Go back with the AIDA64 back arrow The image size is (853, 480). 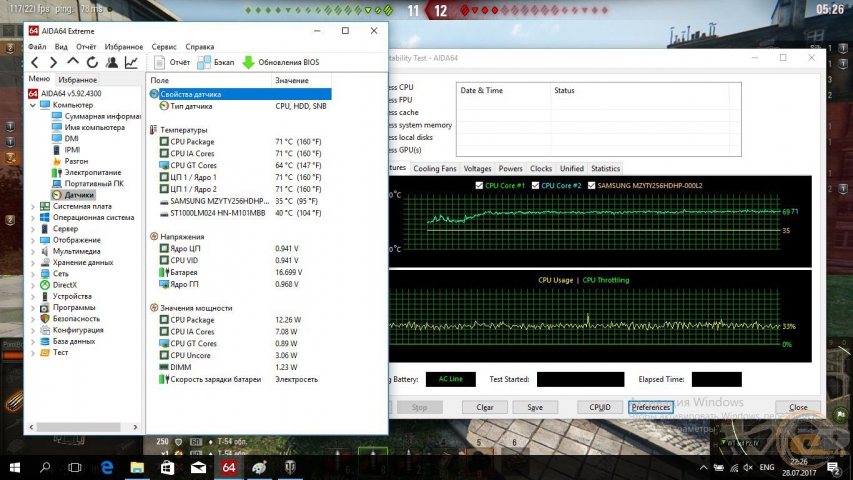click(35, 63)
